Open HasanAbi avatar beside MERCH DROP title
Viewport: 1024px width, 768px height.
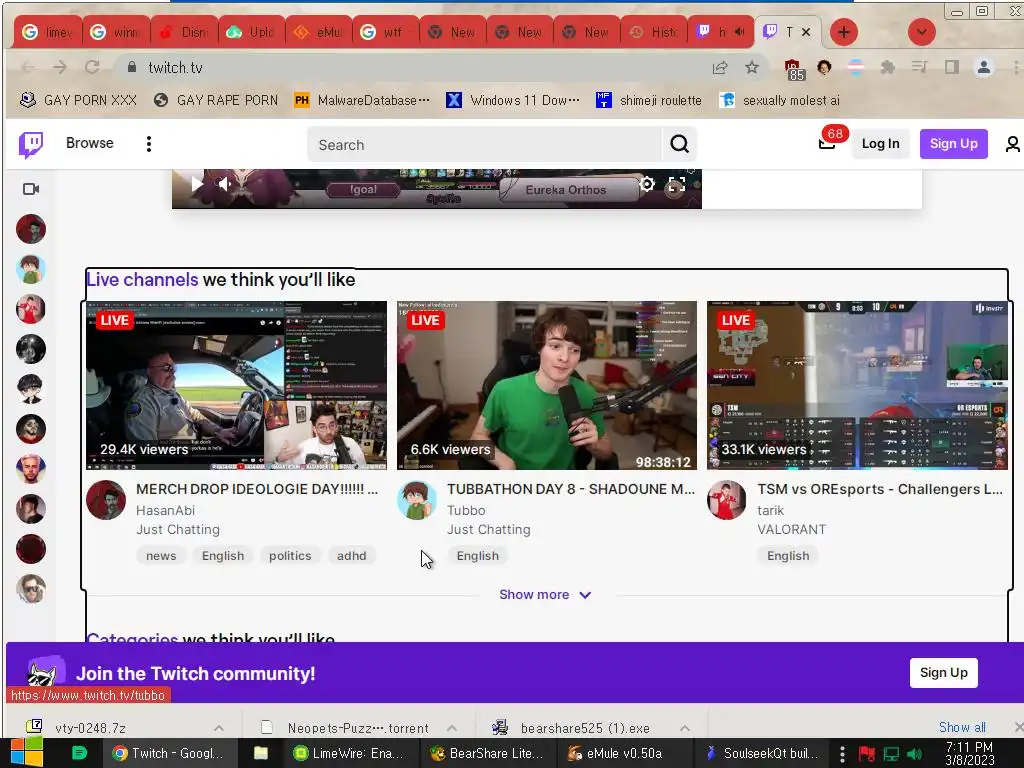point(106,500)
